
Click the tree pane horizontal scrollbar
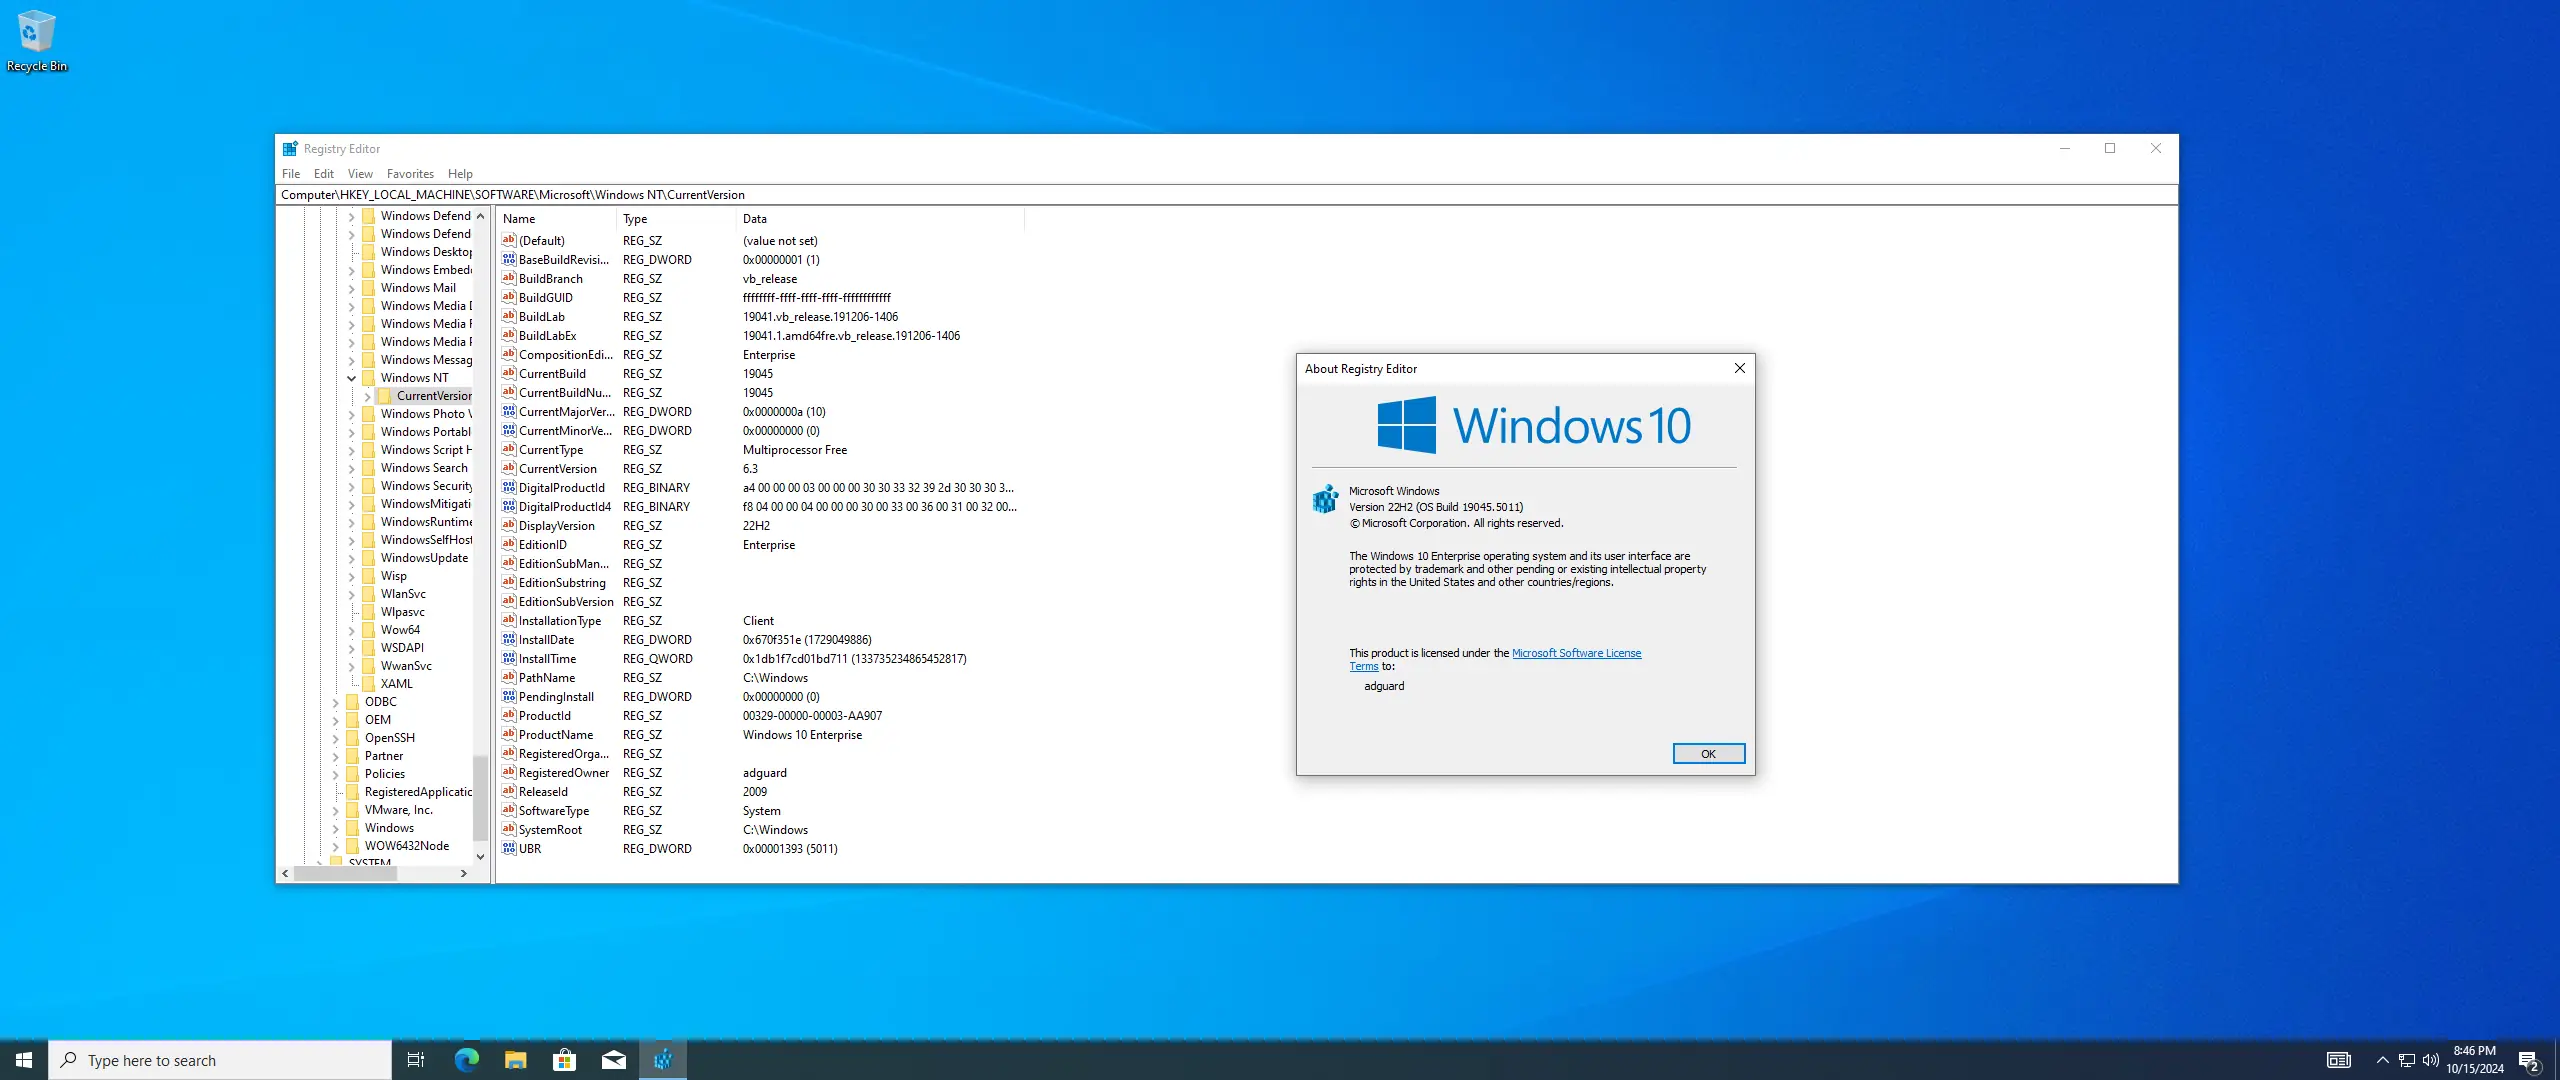345,873
